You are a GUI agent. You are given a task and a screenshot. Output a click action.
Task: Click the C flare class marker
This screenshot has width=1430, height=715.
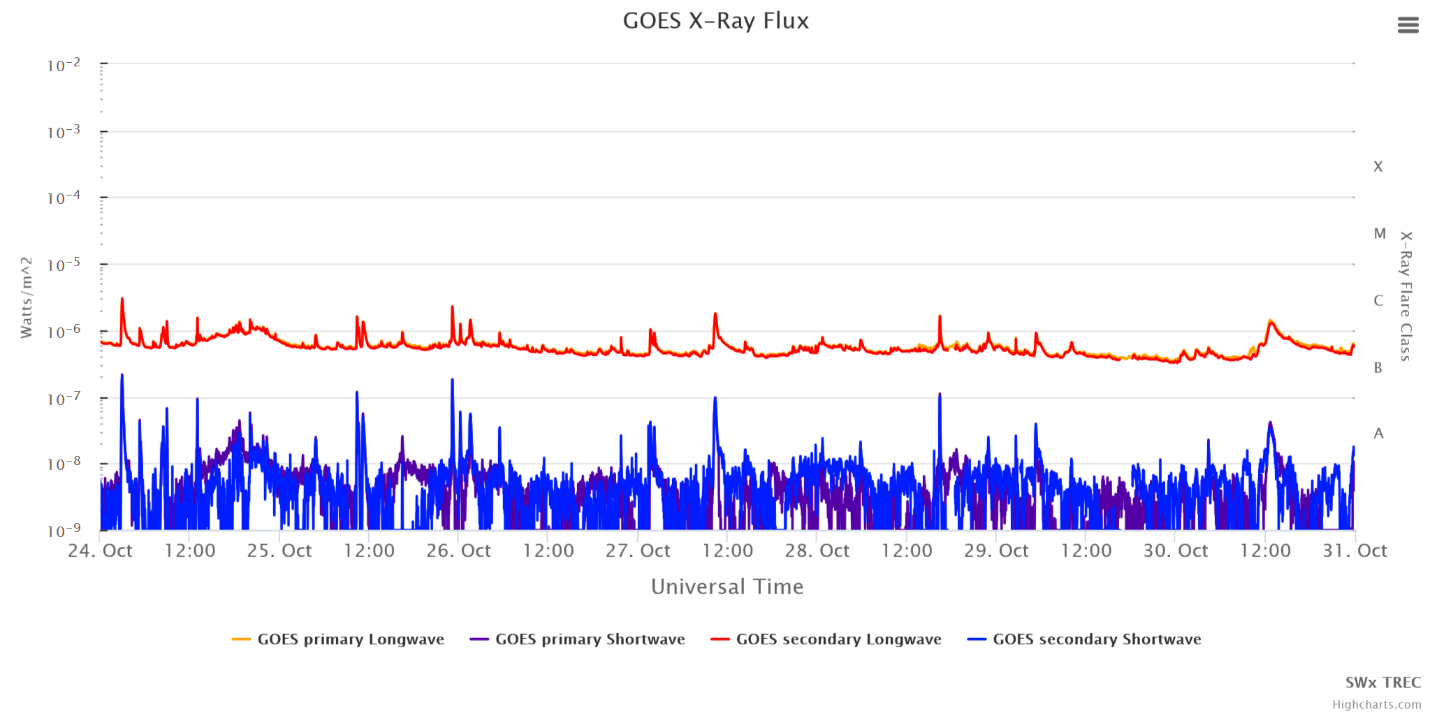pyautogui.click(x=1378, y=300)
